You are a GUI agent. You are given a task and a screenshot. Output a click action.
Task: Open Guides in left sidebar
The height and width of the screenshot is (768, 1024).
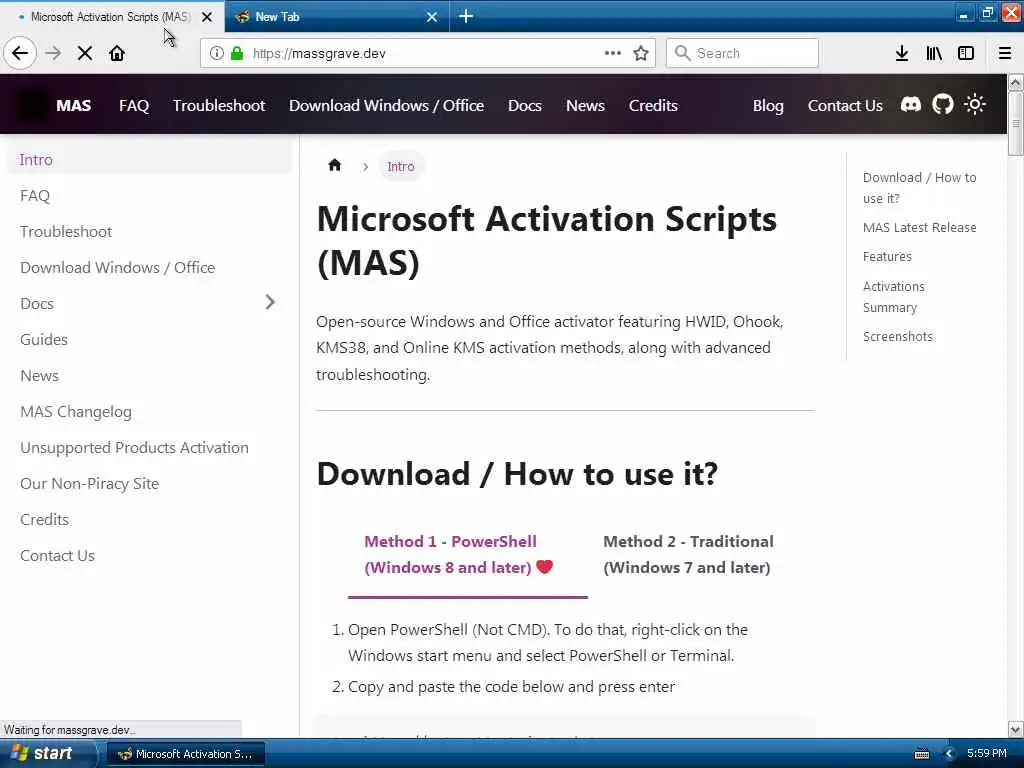pyautogui.click(x=150, y=339)
